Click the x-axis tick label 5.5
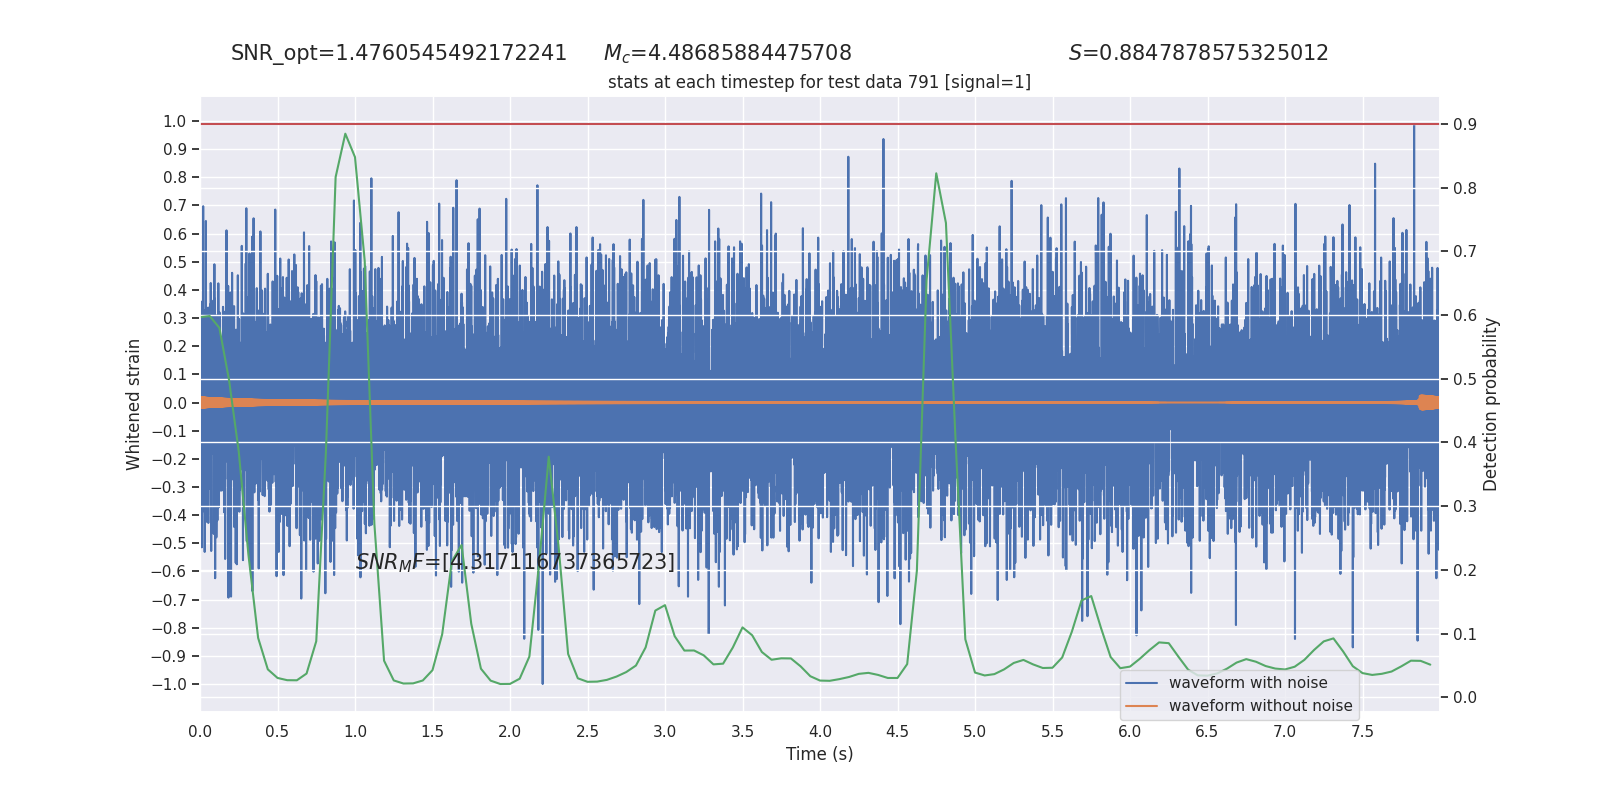Screen dimensions: 1600x800 [1052, 732]
